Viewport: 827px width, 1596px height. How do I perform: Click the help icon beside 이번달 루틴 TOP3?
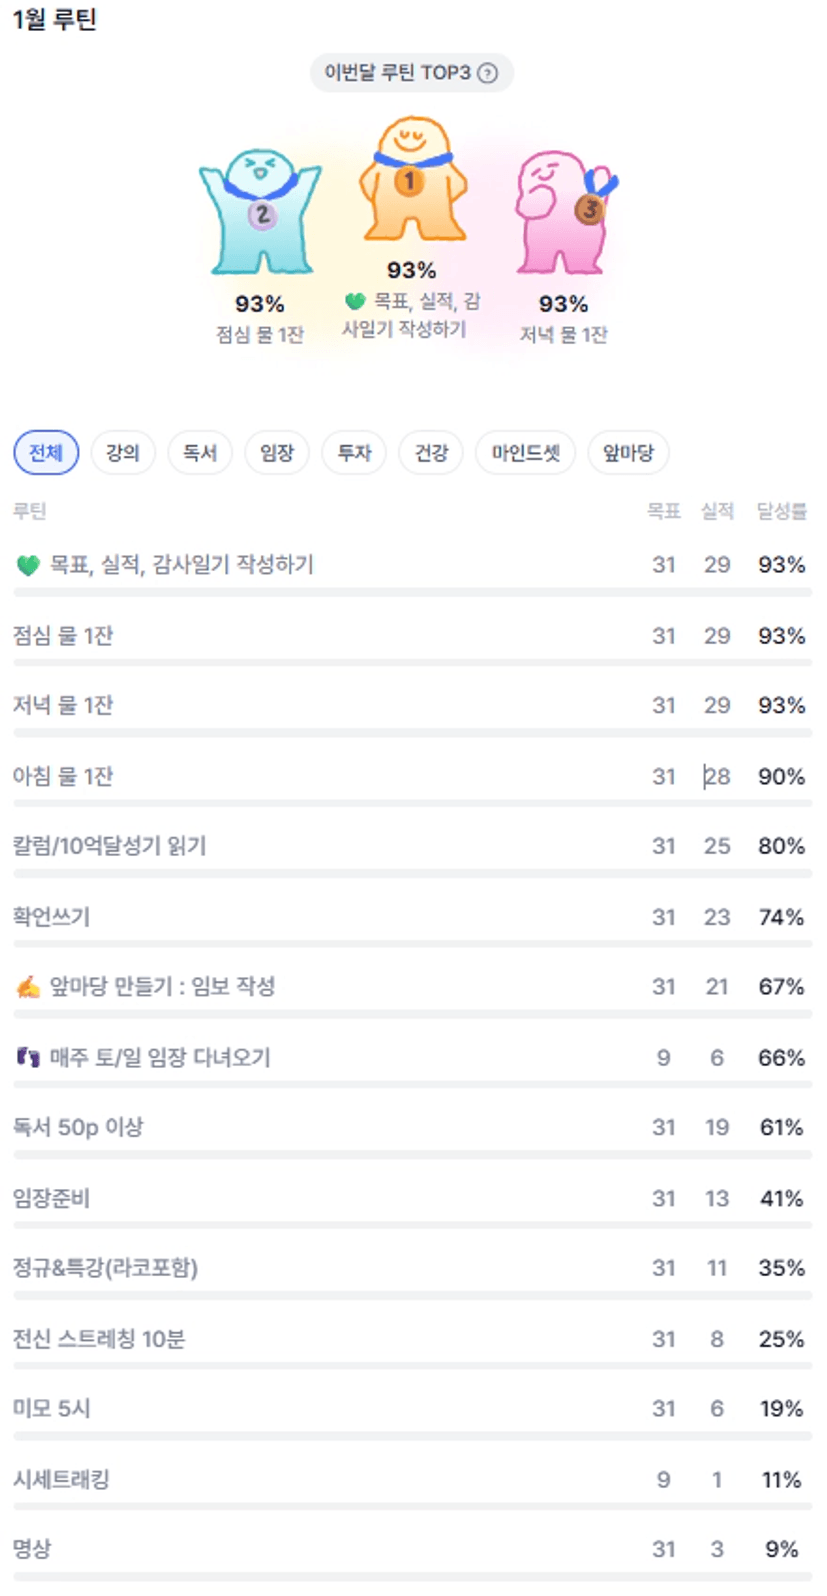487,73
